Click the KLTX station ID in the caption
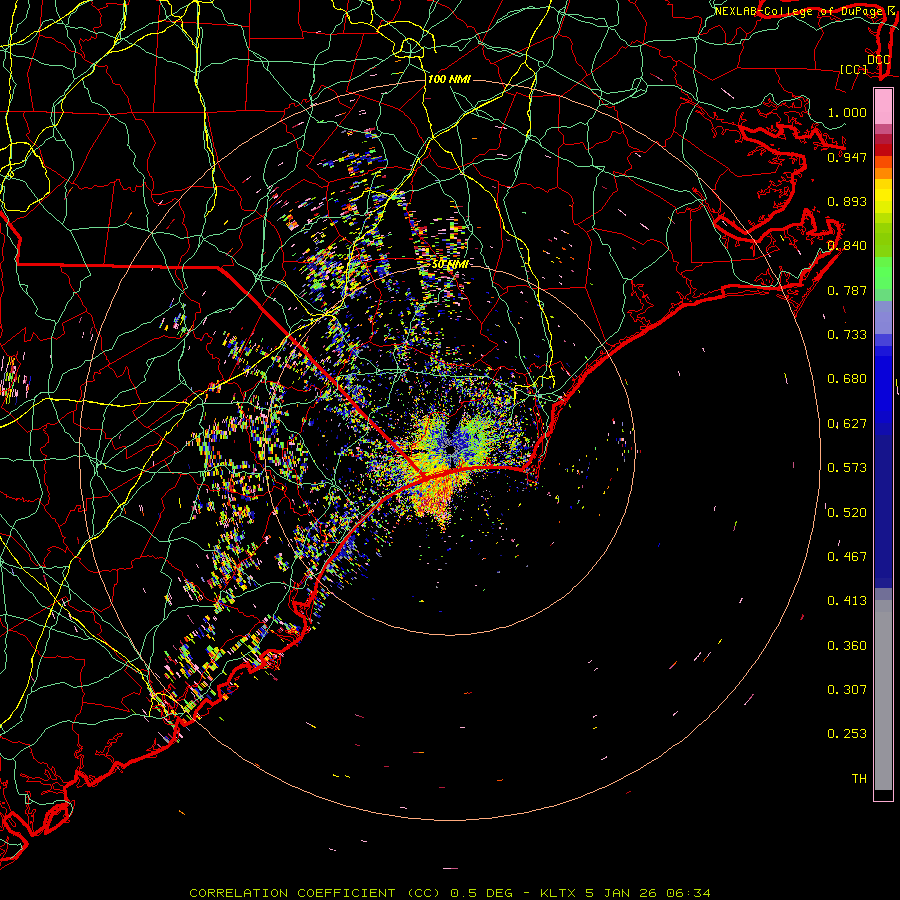900x900 pixels. [557, 893]
